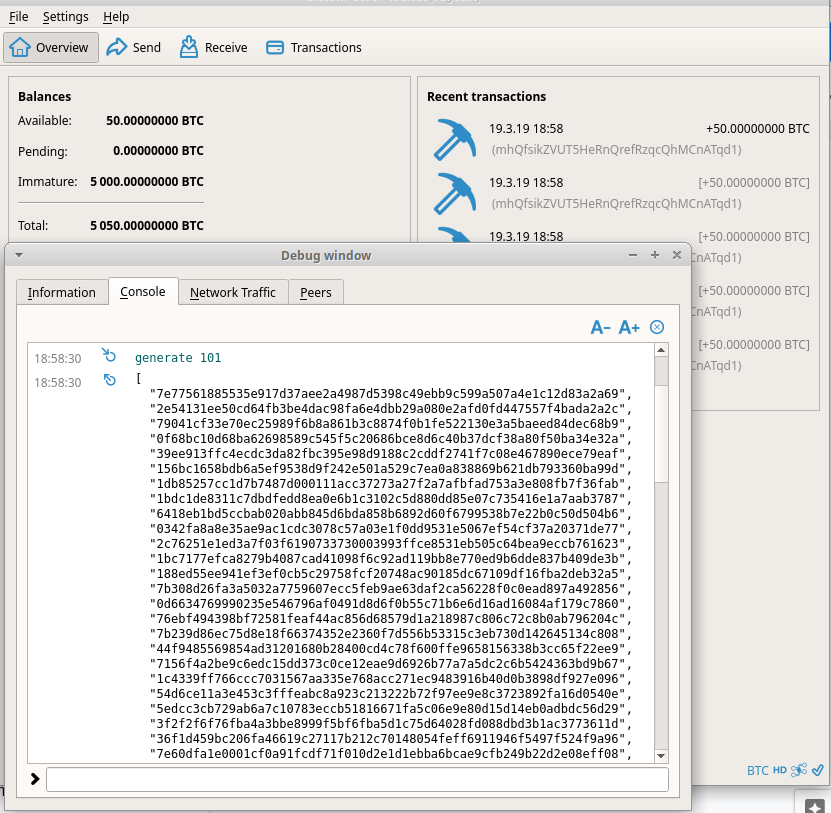Image resolution: width=831 pixels, height=813 pixels.
Task: Click the network connections status icon
Action: coord(799,770)
